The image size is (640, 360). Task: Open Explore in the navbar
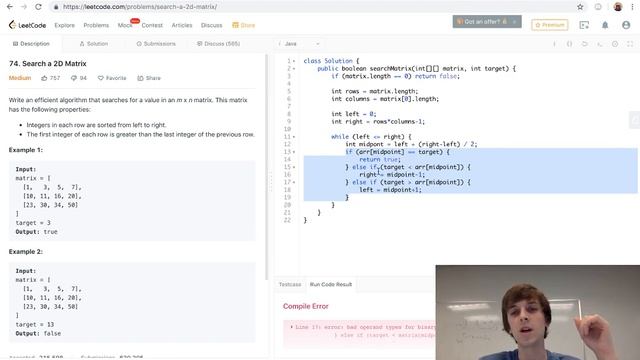64,25
